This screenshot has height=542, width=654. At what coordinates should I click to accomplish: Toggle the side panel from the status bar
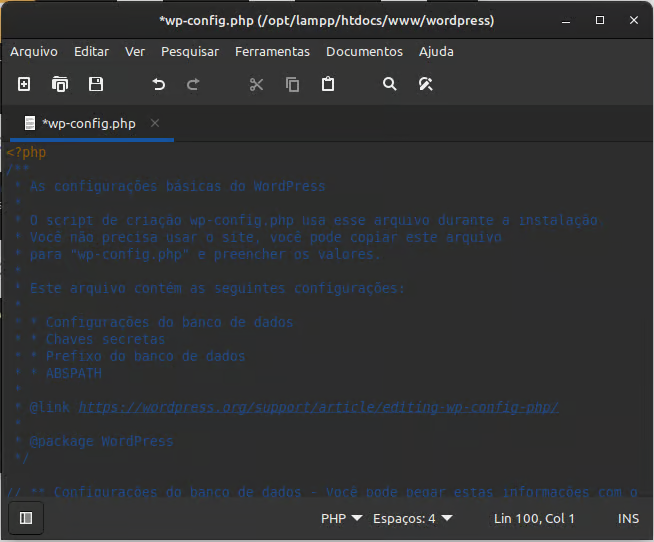pyautogui.click(x=26, y=518)
